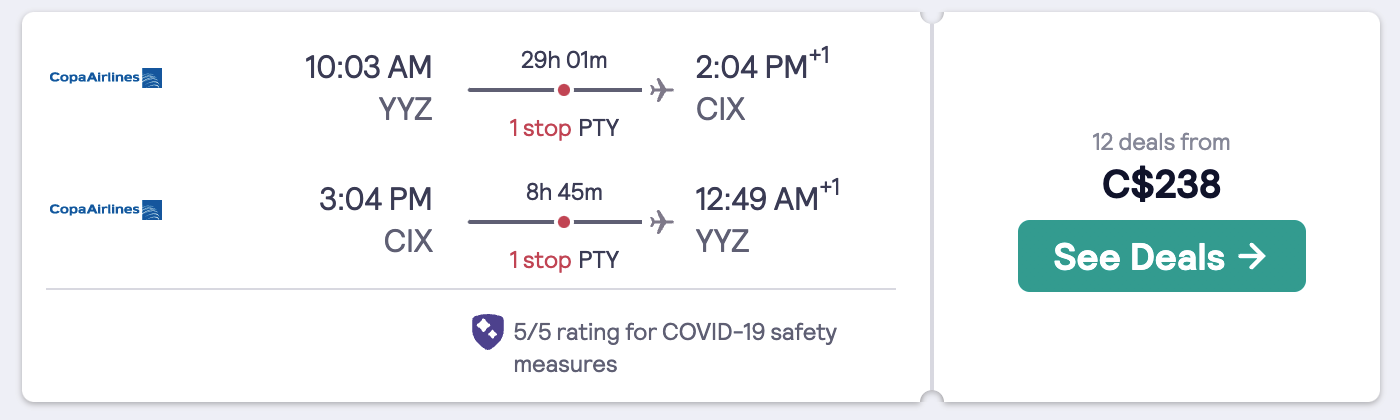
Task: Click the 12 deals from text
Action: [x=1162, y=142]
